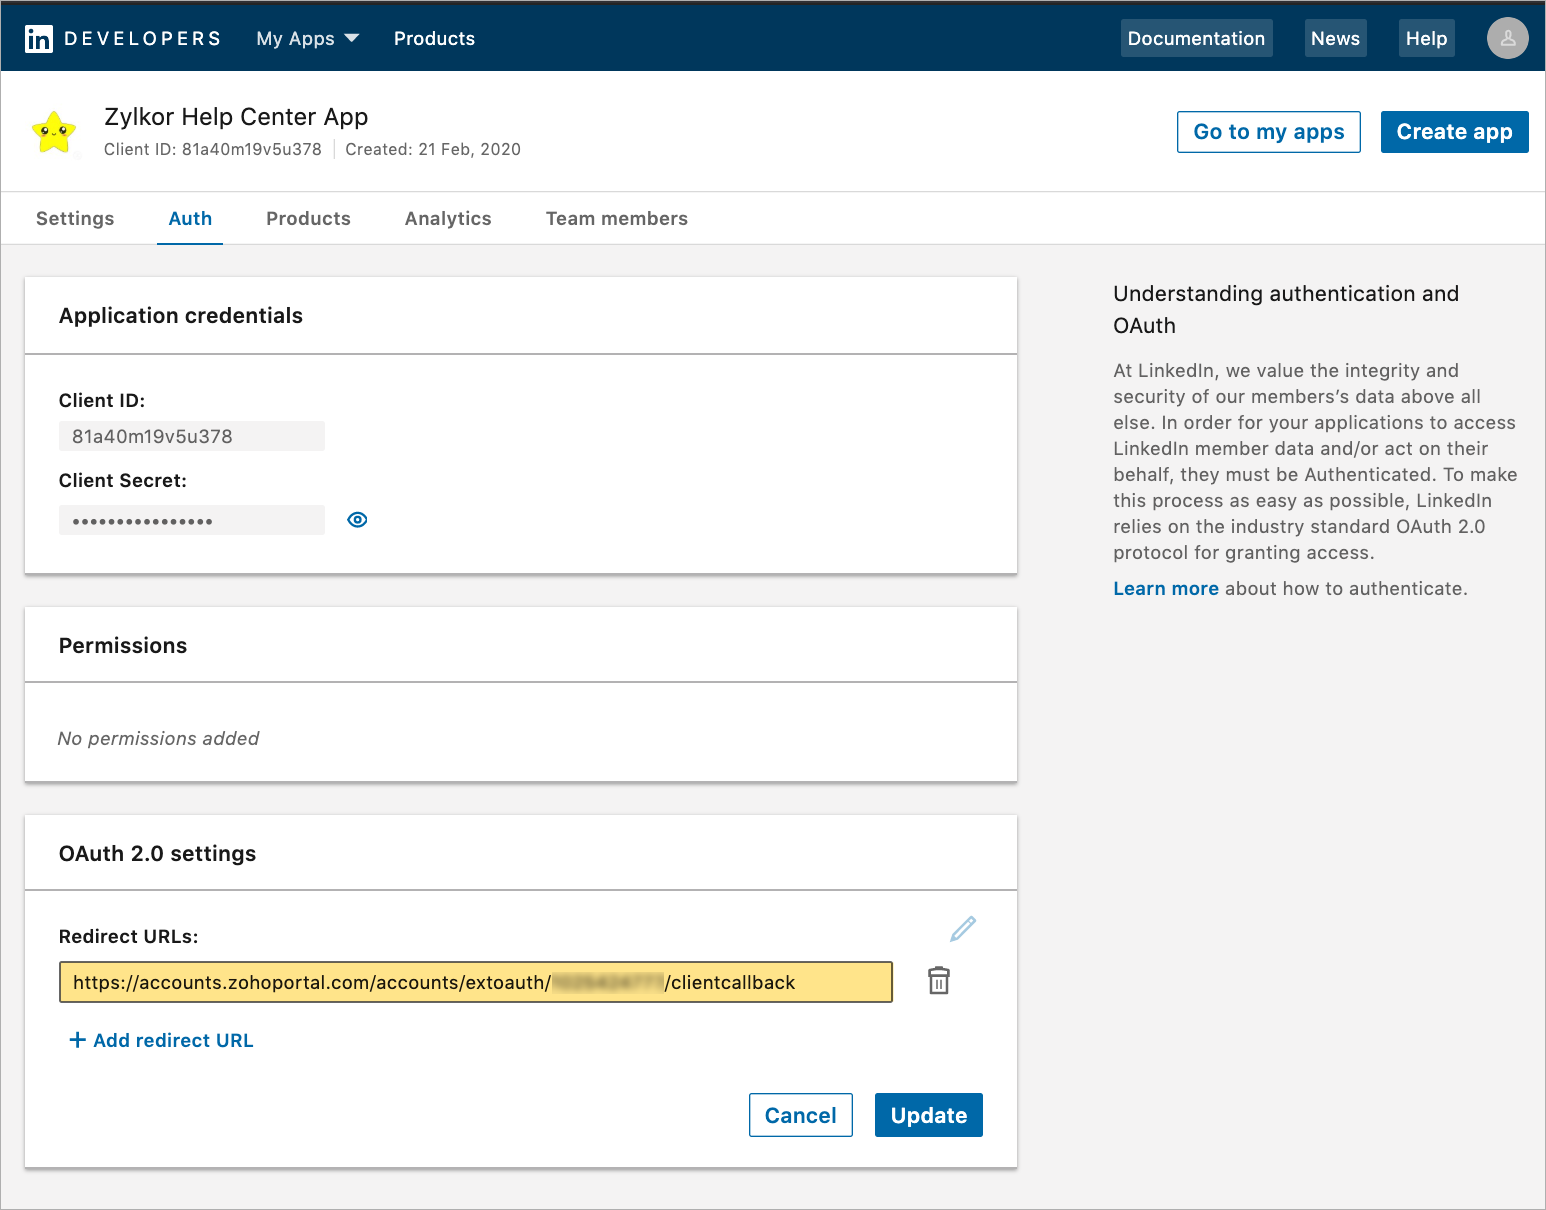The width and height of the screenshot is (1546, 1210).
Task: Show the client secret with eye icon
Action: [x=357, y=520]
